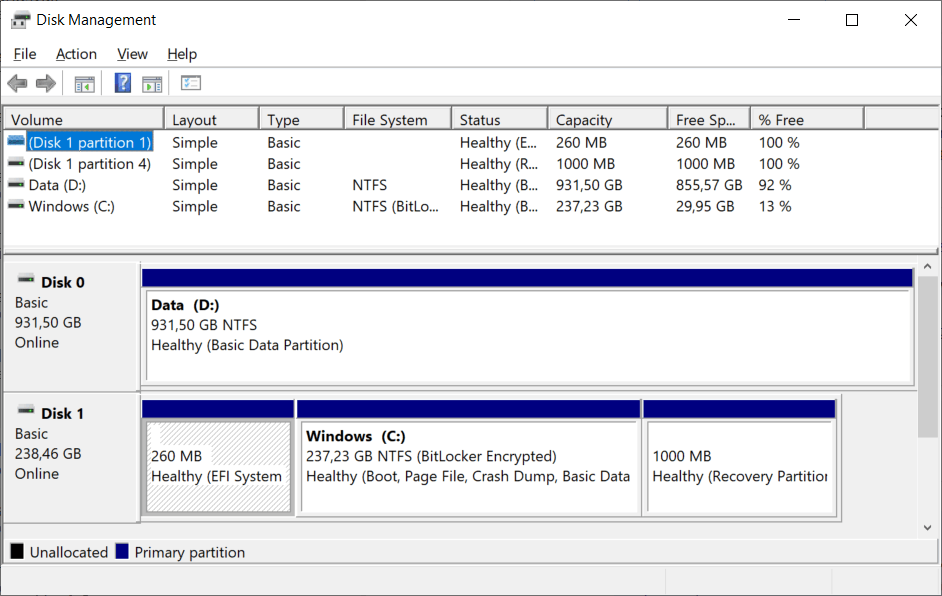Click the volume icon beside Data (D:) row
This screenshot has width=942, height=596.
tap(16, 184)
